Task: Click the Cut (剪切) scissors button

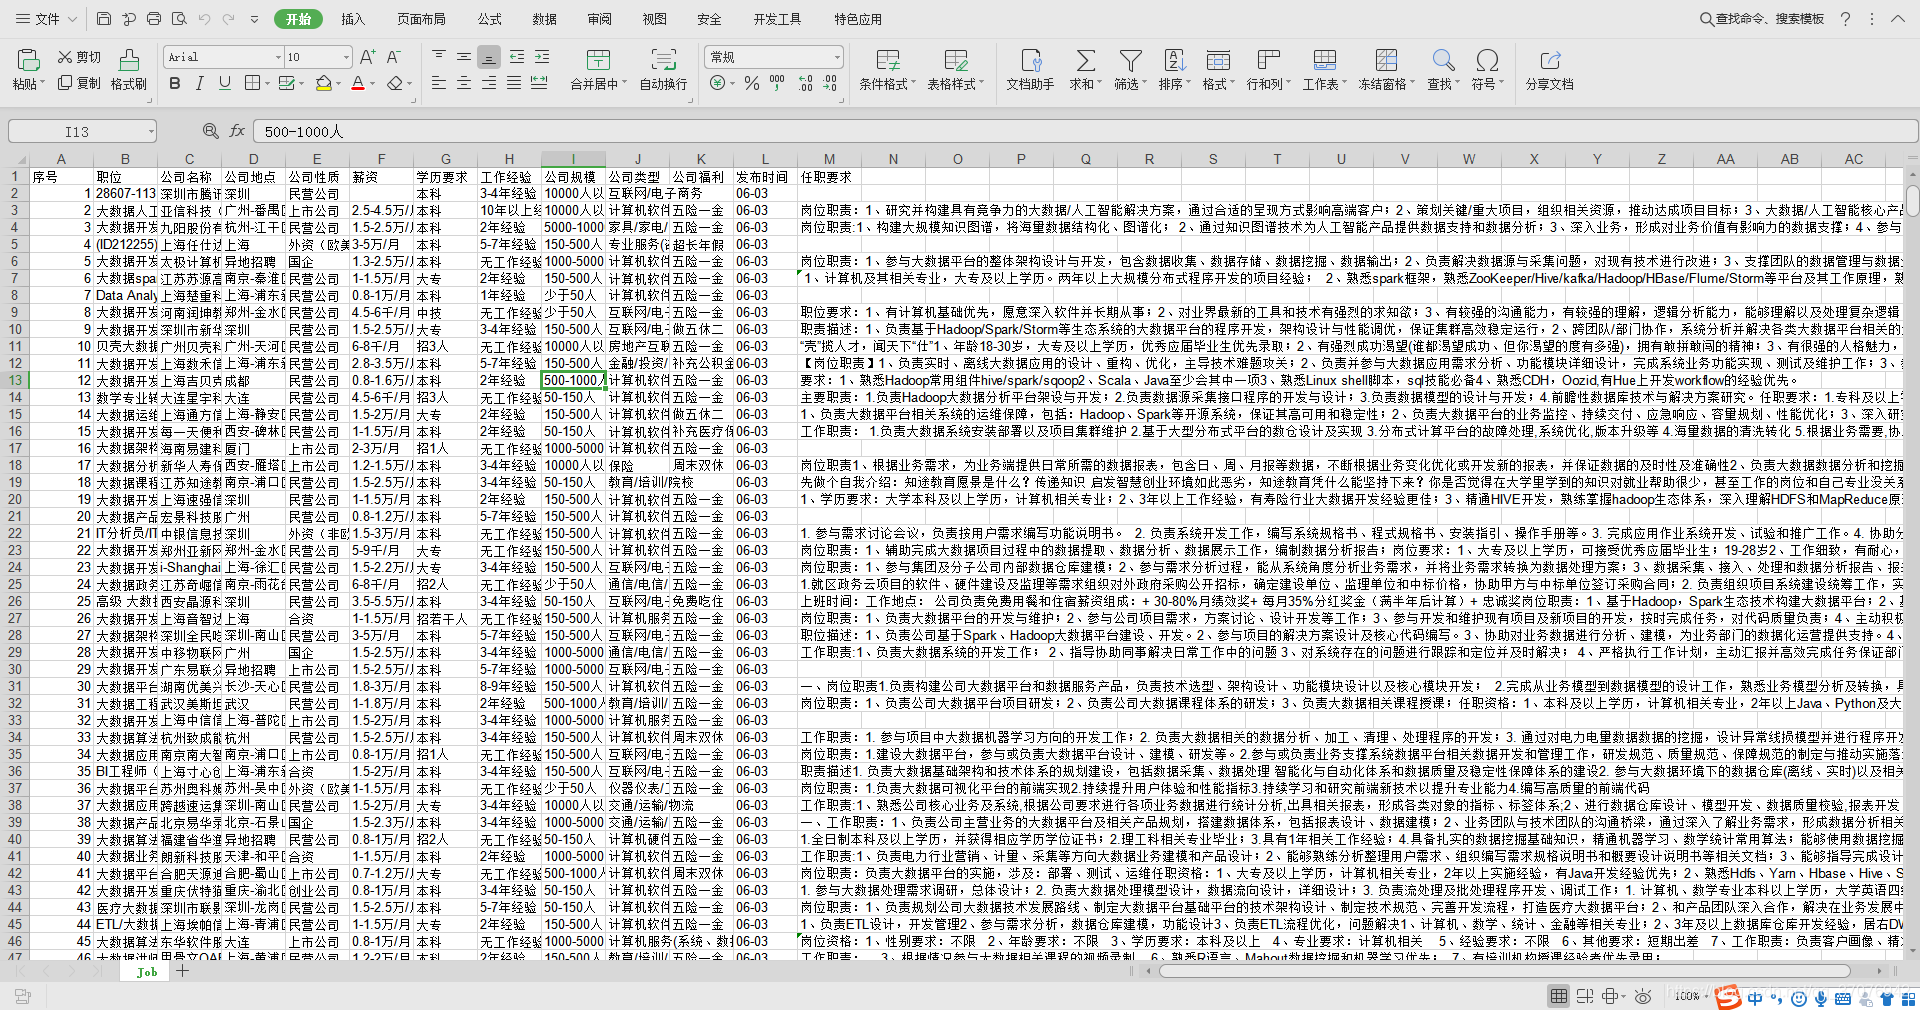Action: pos(79,57)
